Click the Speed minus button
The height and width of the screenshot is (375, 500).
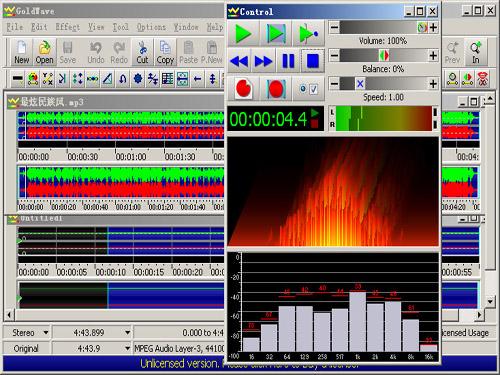pos(334,83)
